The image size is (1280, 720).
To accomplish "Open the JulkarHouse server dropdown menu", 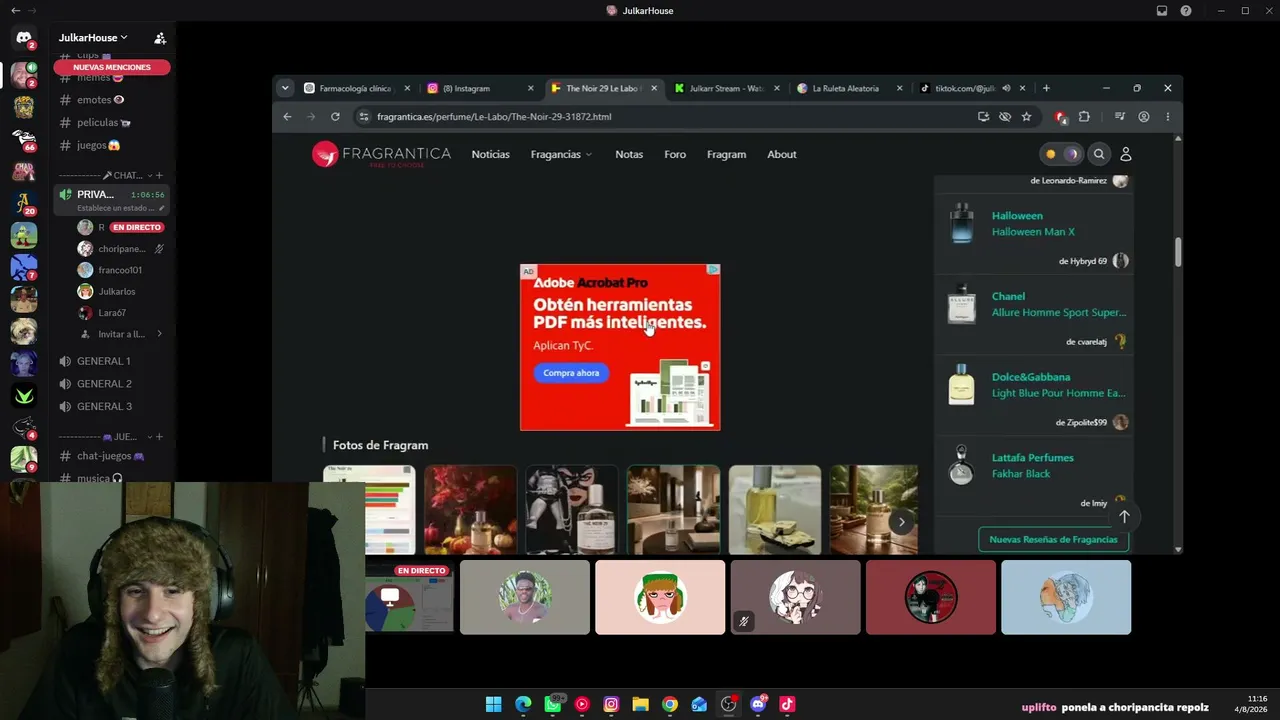I will 93,38.
